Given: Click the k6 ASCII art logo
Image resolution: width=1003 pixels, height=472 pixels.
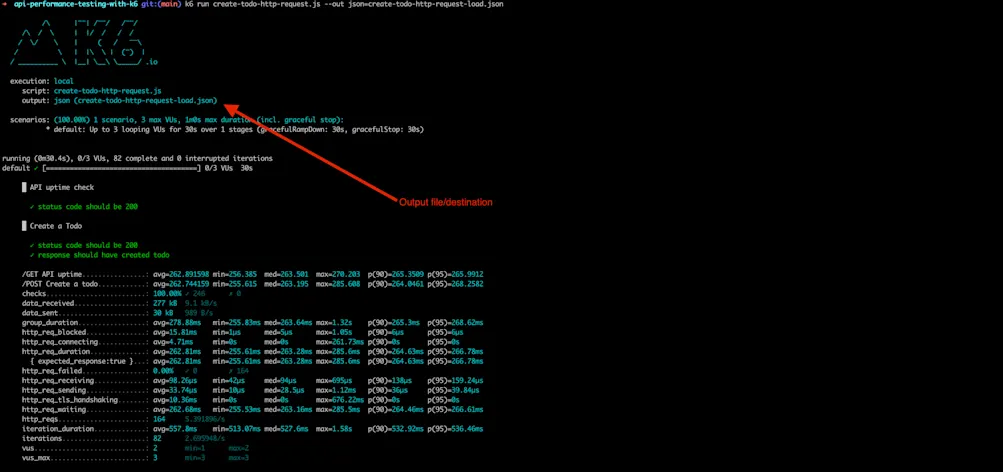Looking at the screenshot, I should click(83, 43).
